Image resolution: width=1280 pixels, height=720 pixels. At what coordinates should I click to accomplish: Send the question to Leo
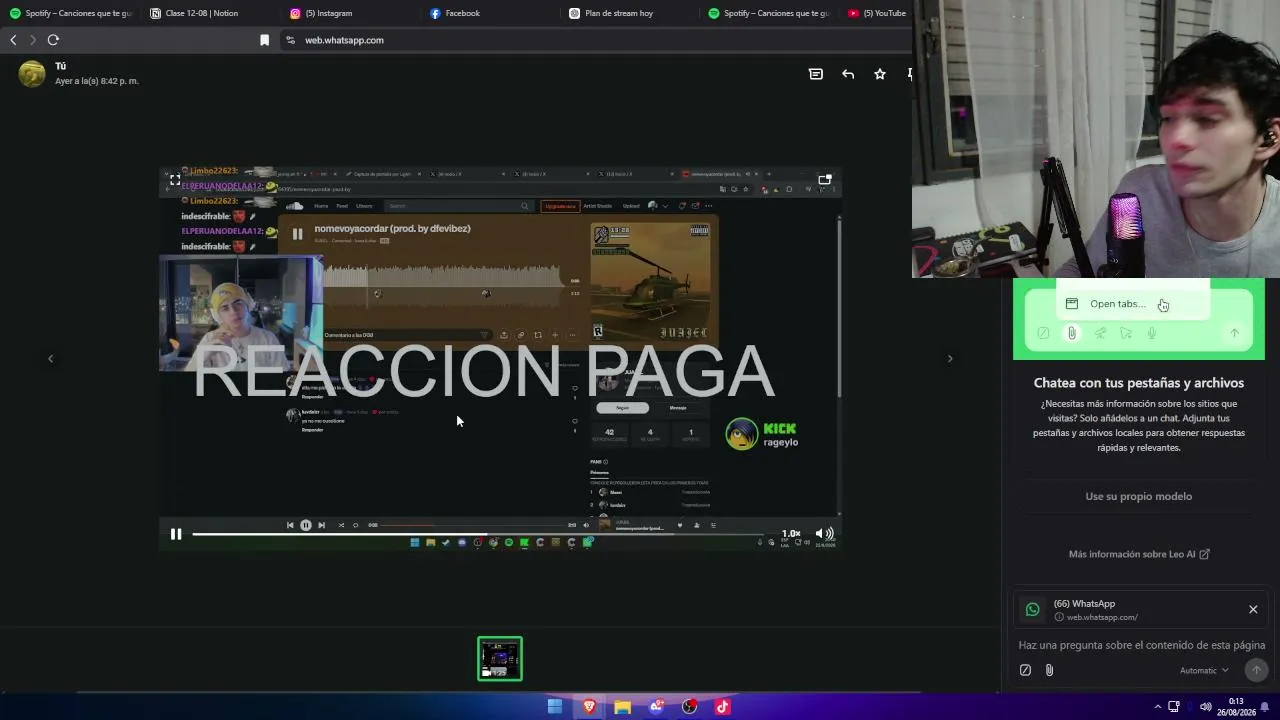pyautogui.click(x=1256, y=670)
